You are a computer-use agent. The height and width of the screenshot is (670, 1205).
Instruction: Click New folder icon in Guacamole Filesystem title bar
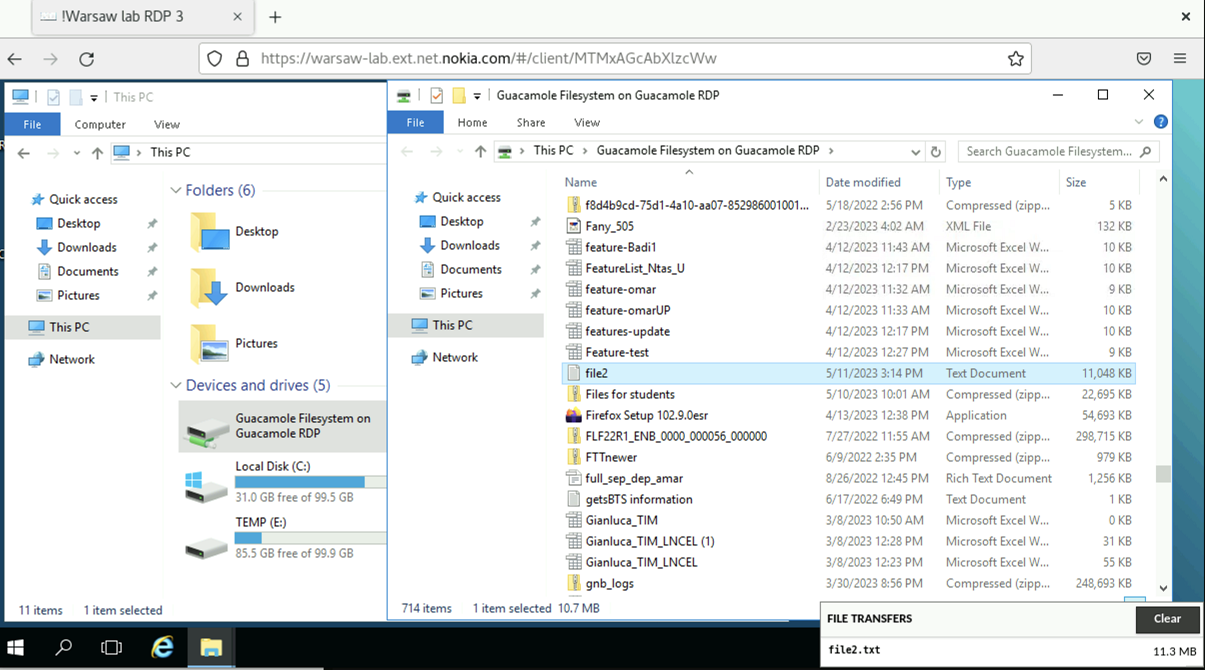[459, 96]
